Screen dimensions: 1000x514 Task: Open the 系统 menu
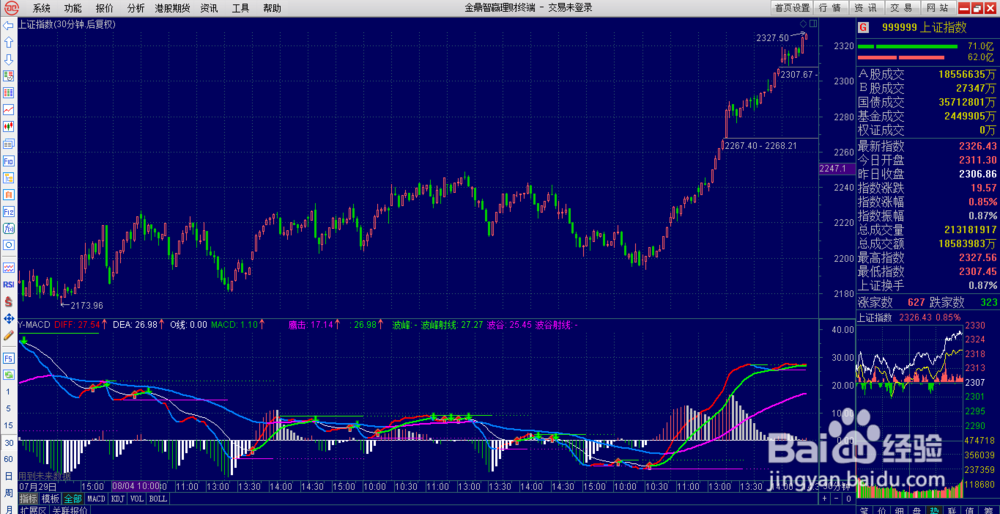tap(41, 8)
